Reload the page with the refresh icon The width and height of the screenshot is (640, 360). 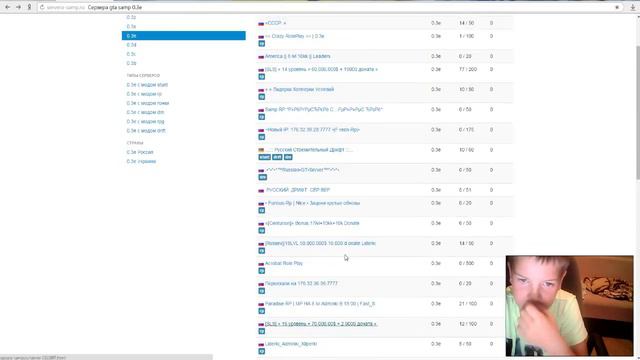click(x=42, y=7)
